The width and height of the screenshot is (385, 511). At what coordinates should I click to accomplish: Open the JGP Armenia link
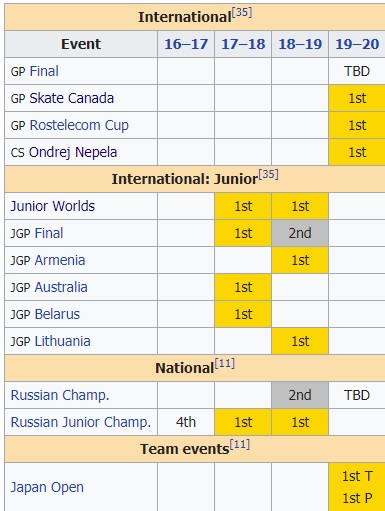(60, 260)
